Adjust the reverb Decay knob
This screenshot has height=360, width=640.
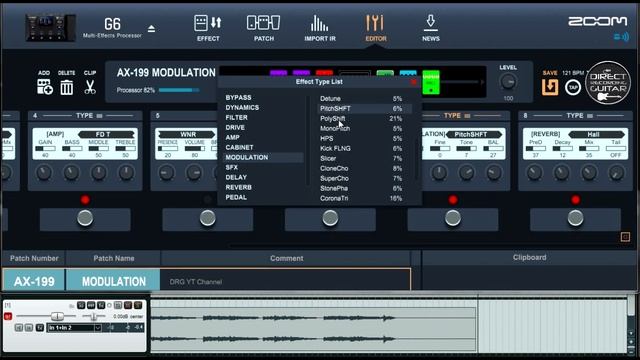point(562,173)
